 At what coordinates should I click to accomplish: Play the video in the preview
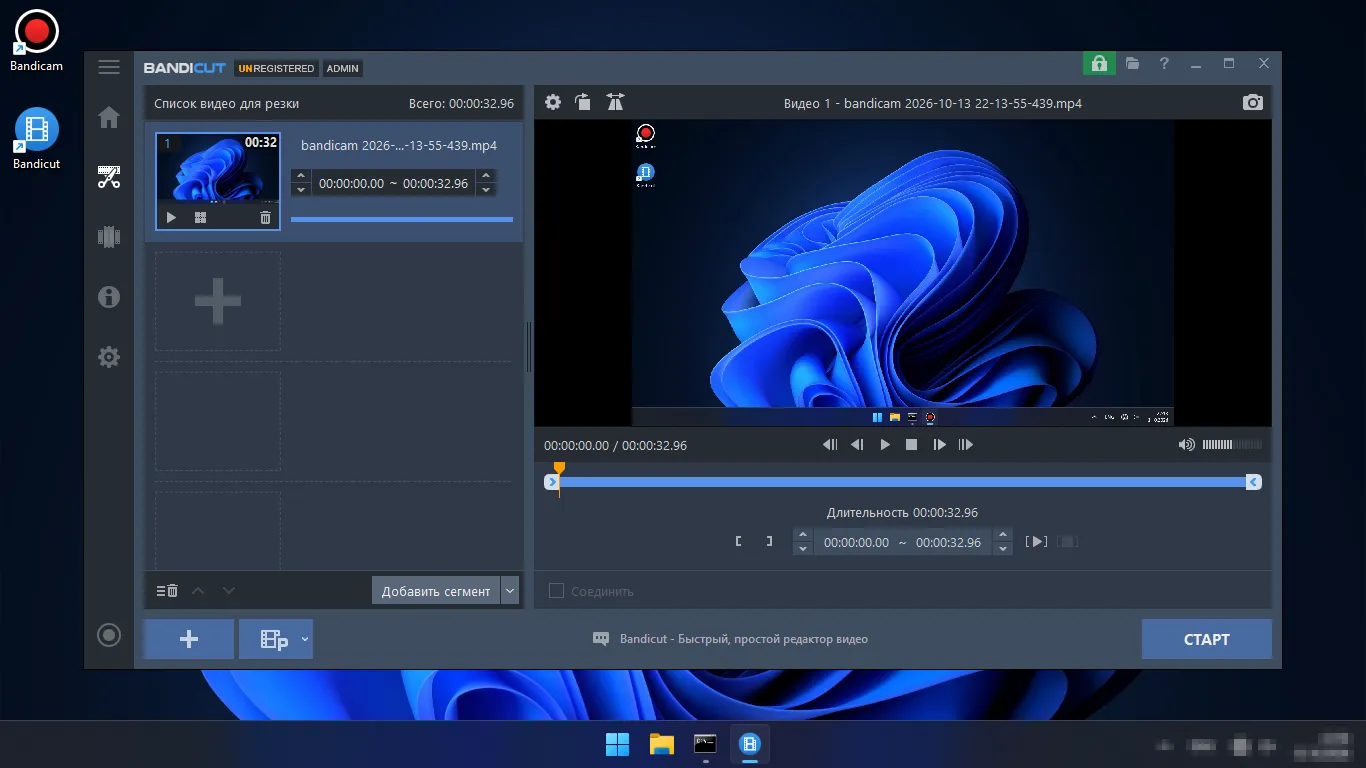pos(884,445)
